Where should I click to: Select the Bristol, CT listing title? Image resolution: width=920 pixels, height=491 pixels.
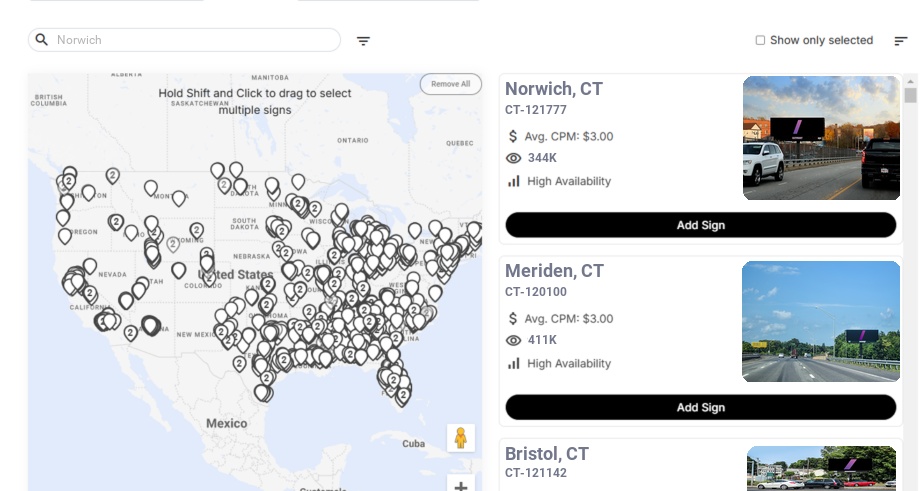547,454
